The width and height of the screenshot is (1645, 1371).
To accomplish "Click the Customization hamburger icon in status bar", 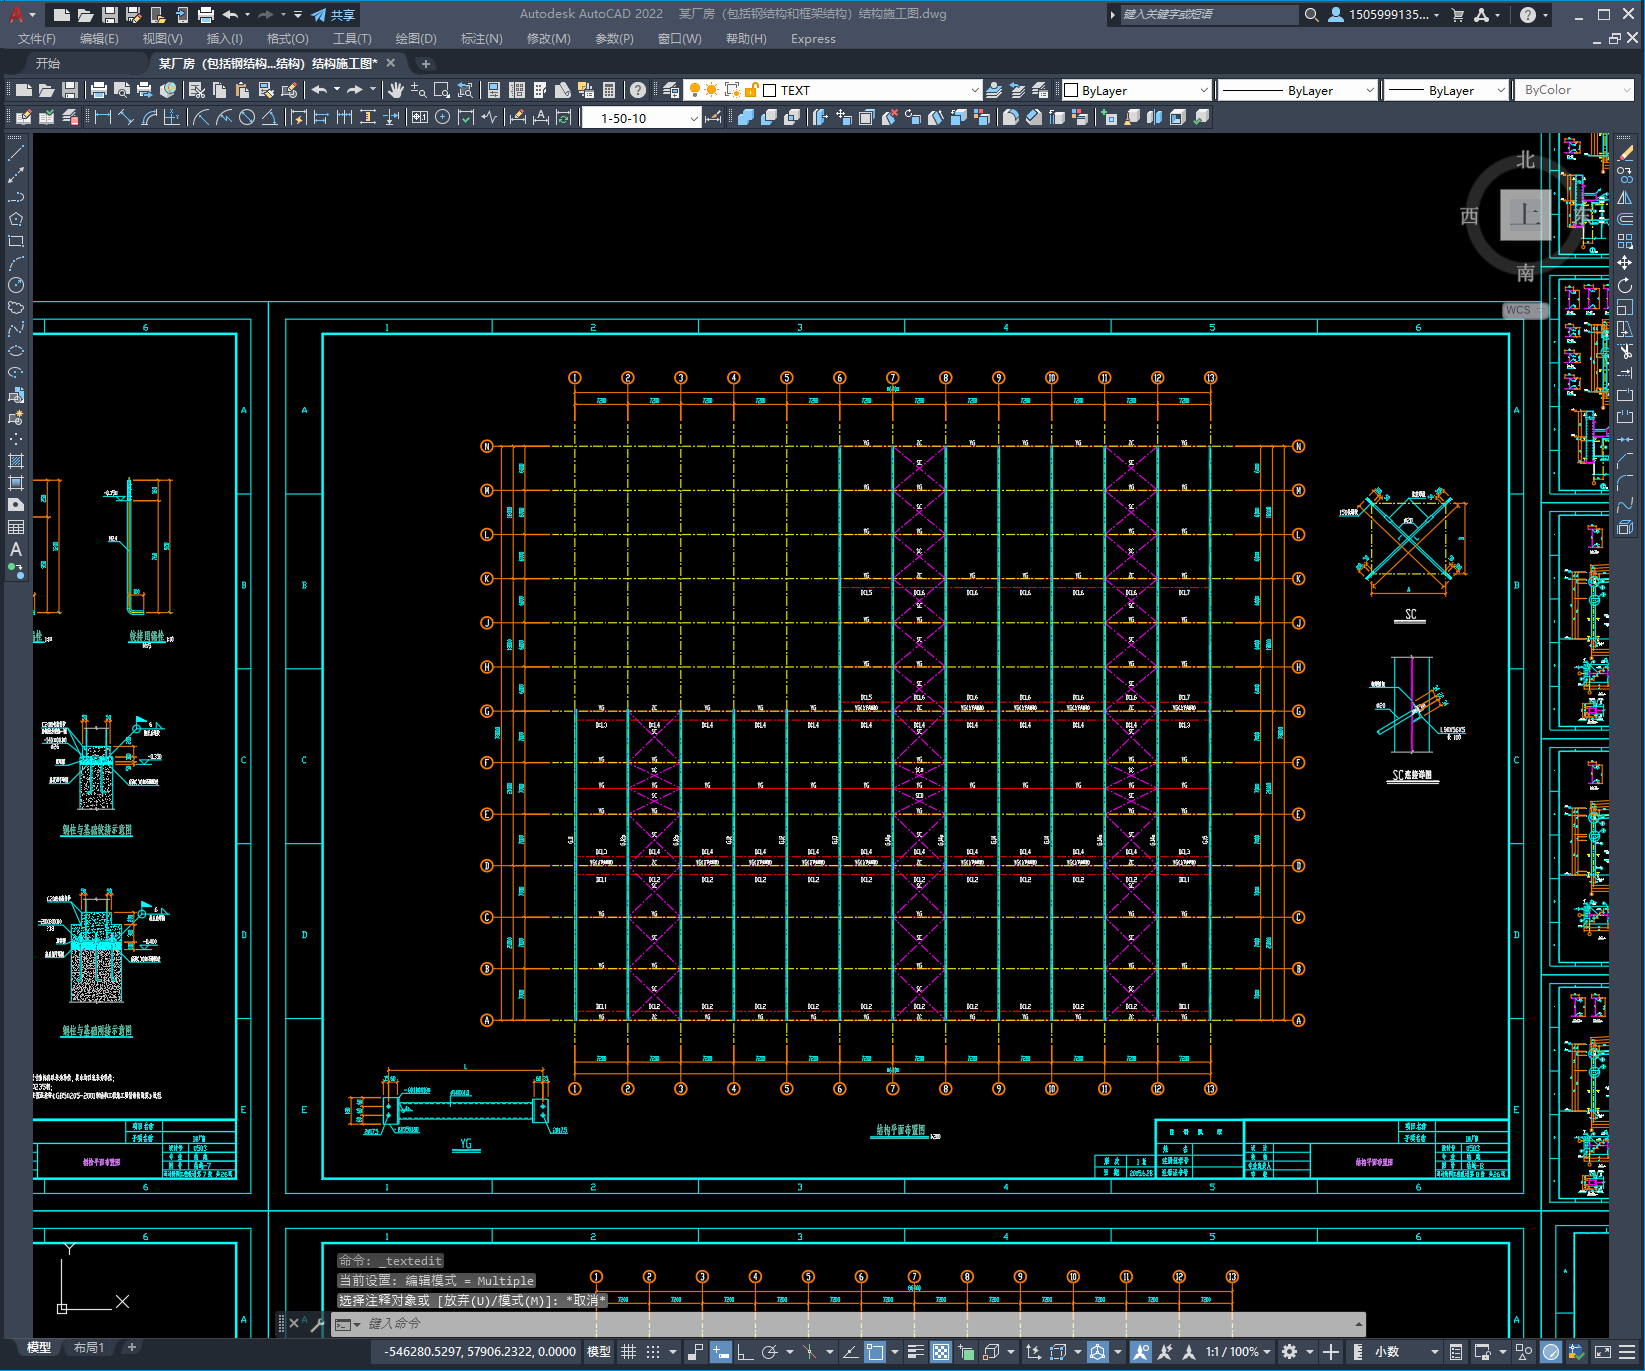I will pyautogui.click(x=1628, y=1351).
